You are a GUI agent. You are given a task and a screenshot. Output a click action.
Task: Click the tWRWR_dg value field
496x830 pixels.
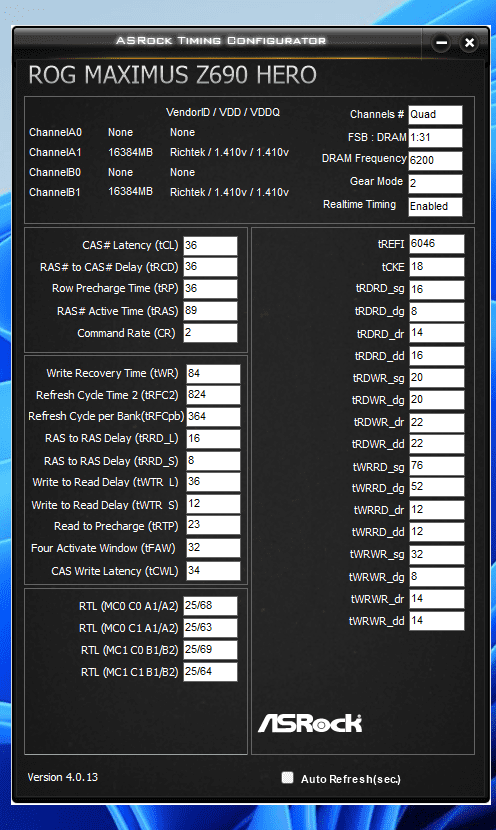437,576
